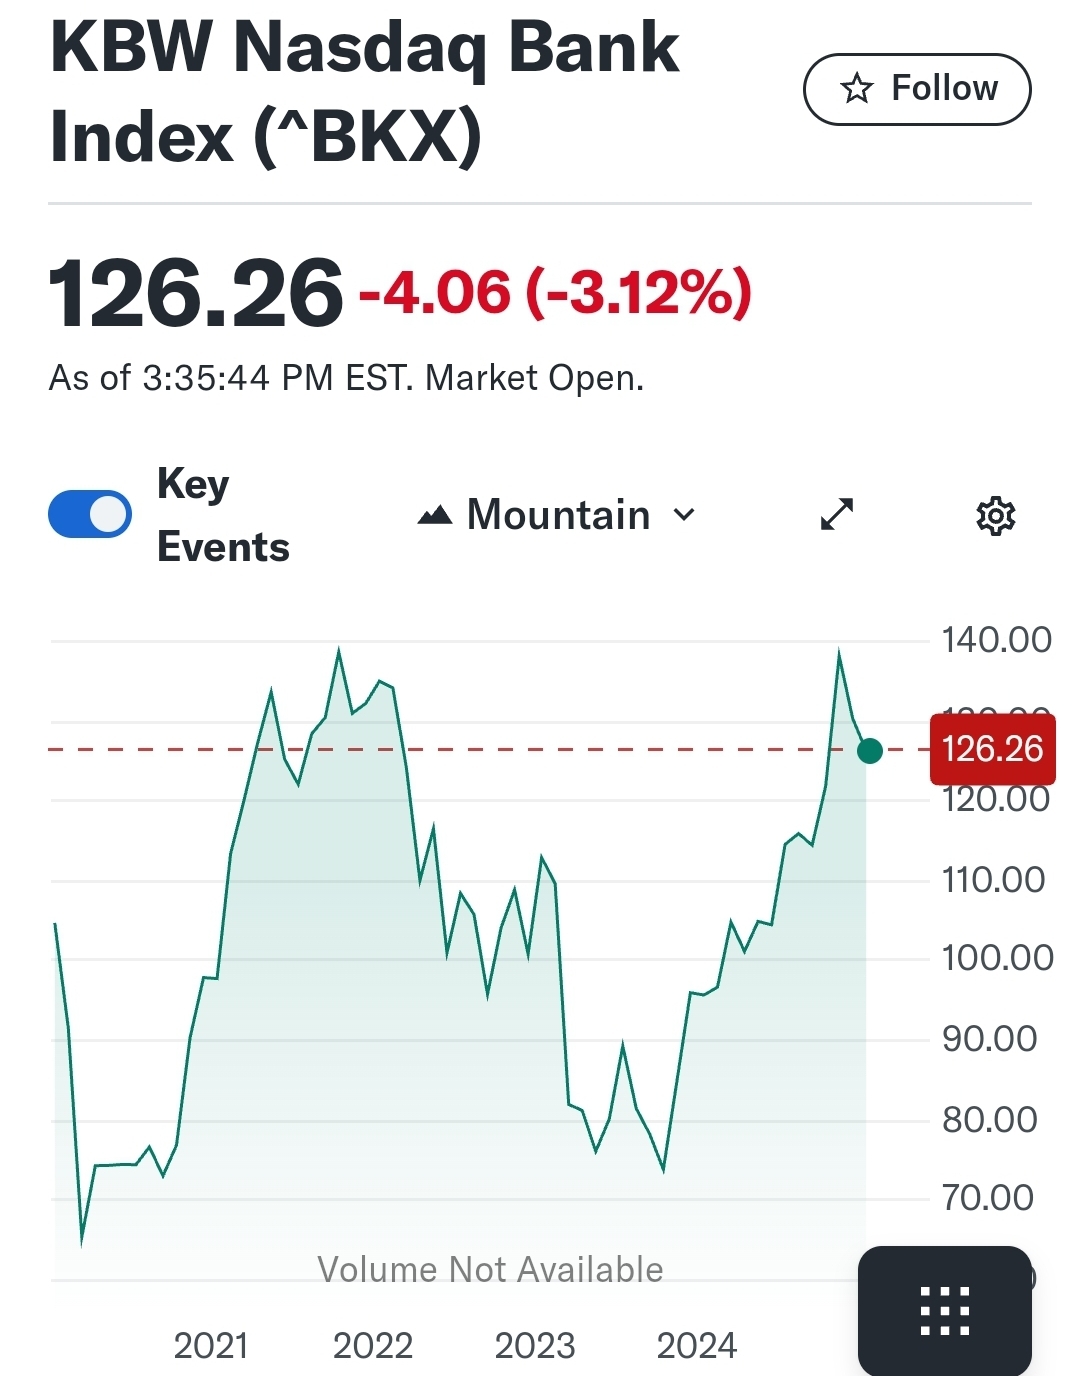The height and width of the screenshot is (1376, 1080).
Task: Expand the chart to full screen
Action: pyautogui.click(x=837, y=514)
